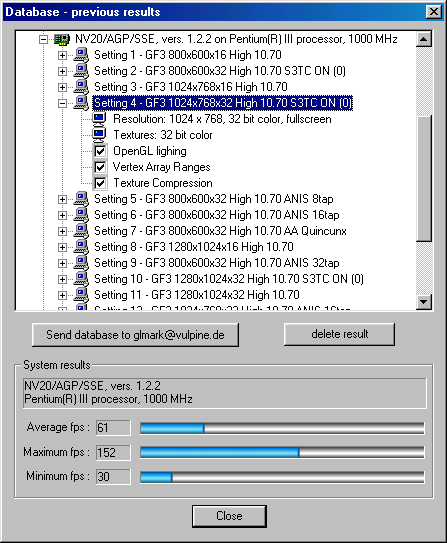Click the computer icon for Setting 7
Viewport: 447px width, 543px height.
(81, 231)
